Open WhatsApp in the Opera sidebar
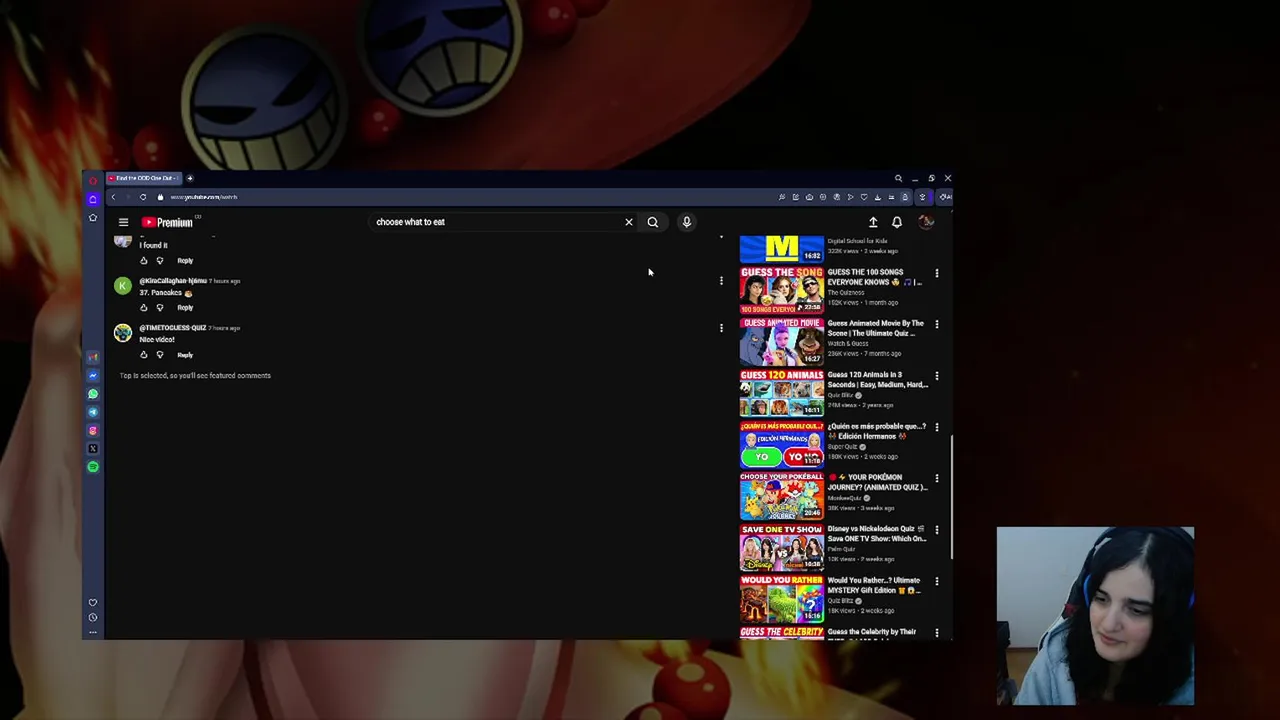Screen dimensions: 1280x720 point(93,394)
